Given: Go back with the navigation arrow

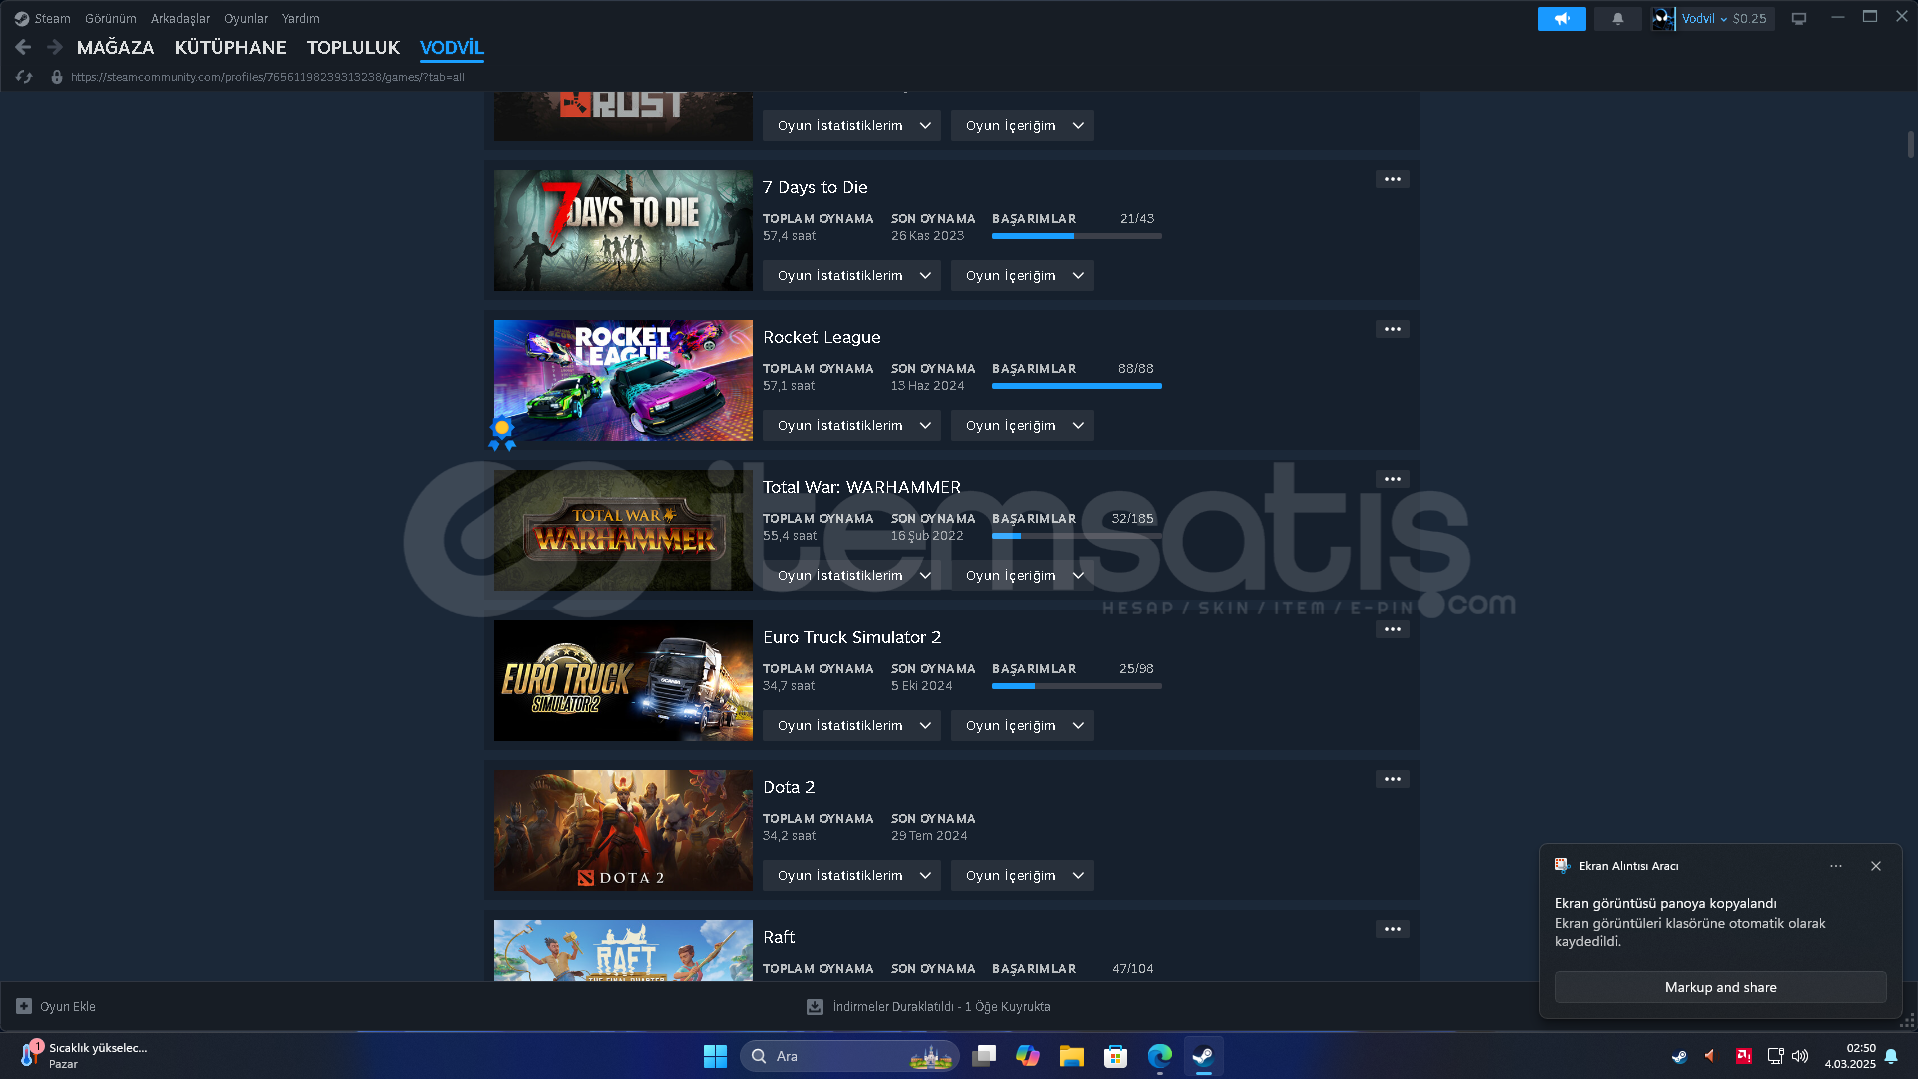Looking at the screenshot, I should coord(23,47).
